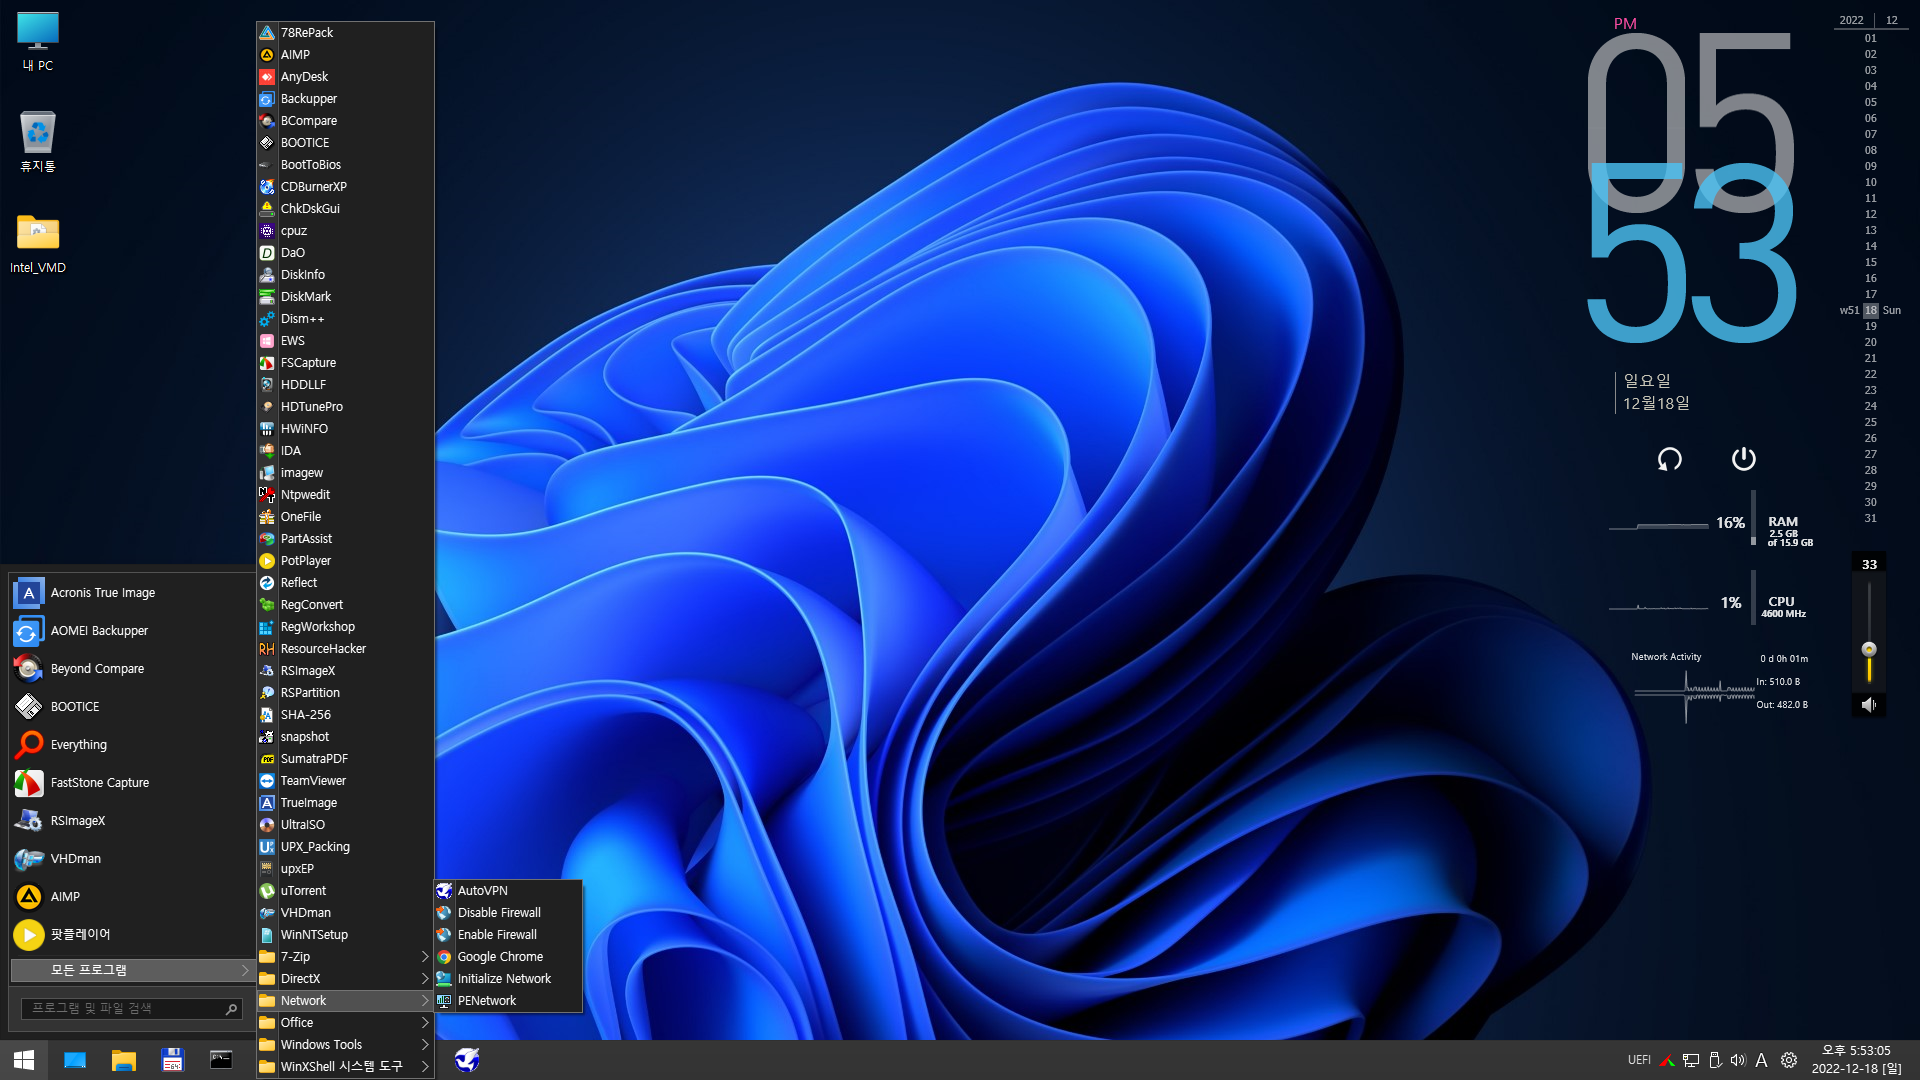Open AutoVPN in Network submenu

point(508,891)
